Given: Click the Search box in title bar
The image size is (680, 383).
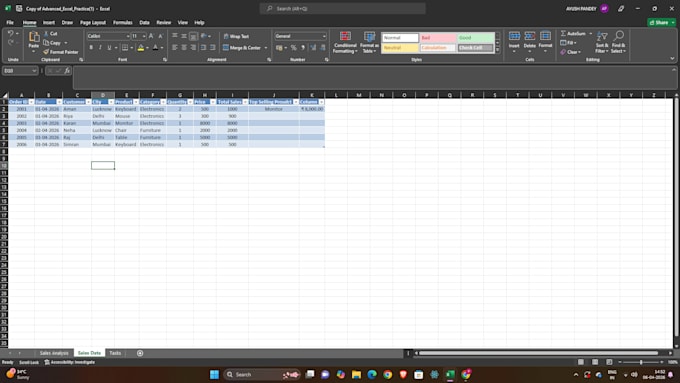Looking at the screenshot, I should 343,8.
